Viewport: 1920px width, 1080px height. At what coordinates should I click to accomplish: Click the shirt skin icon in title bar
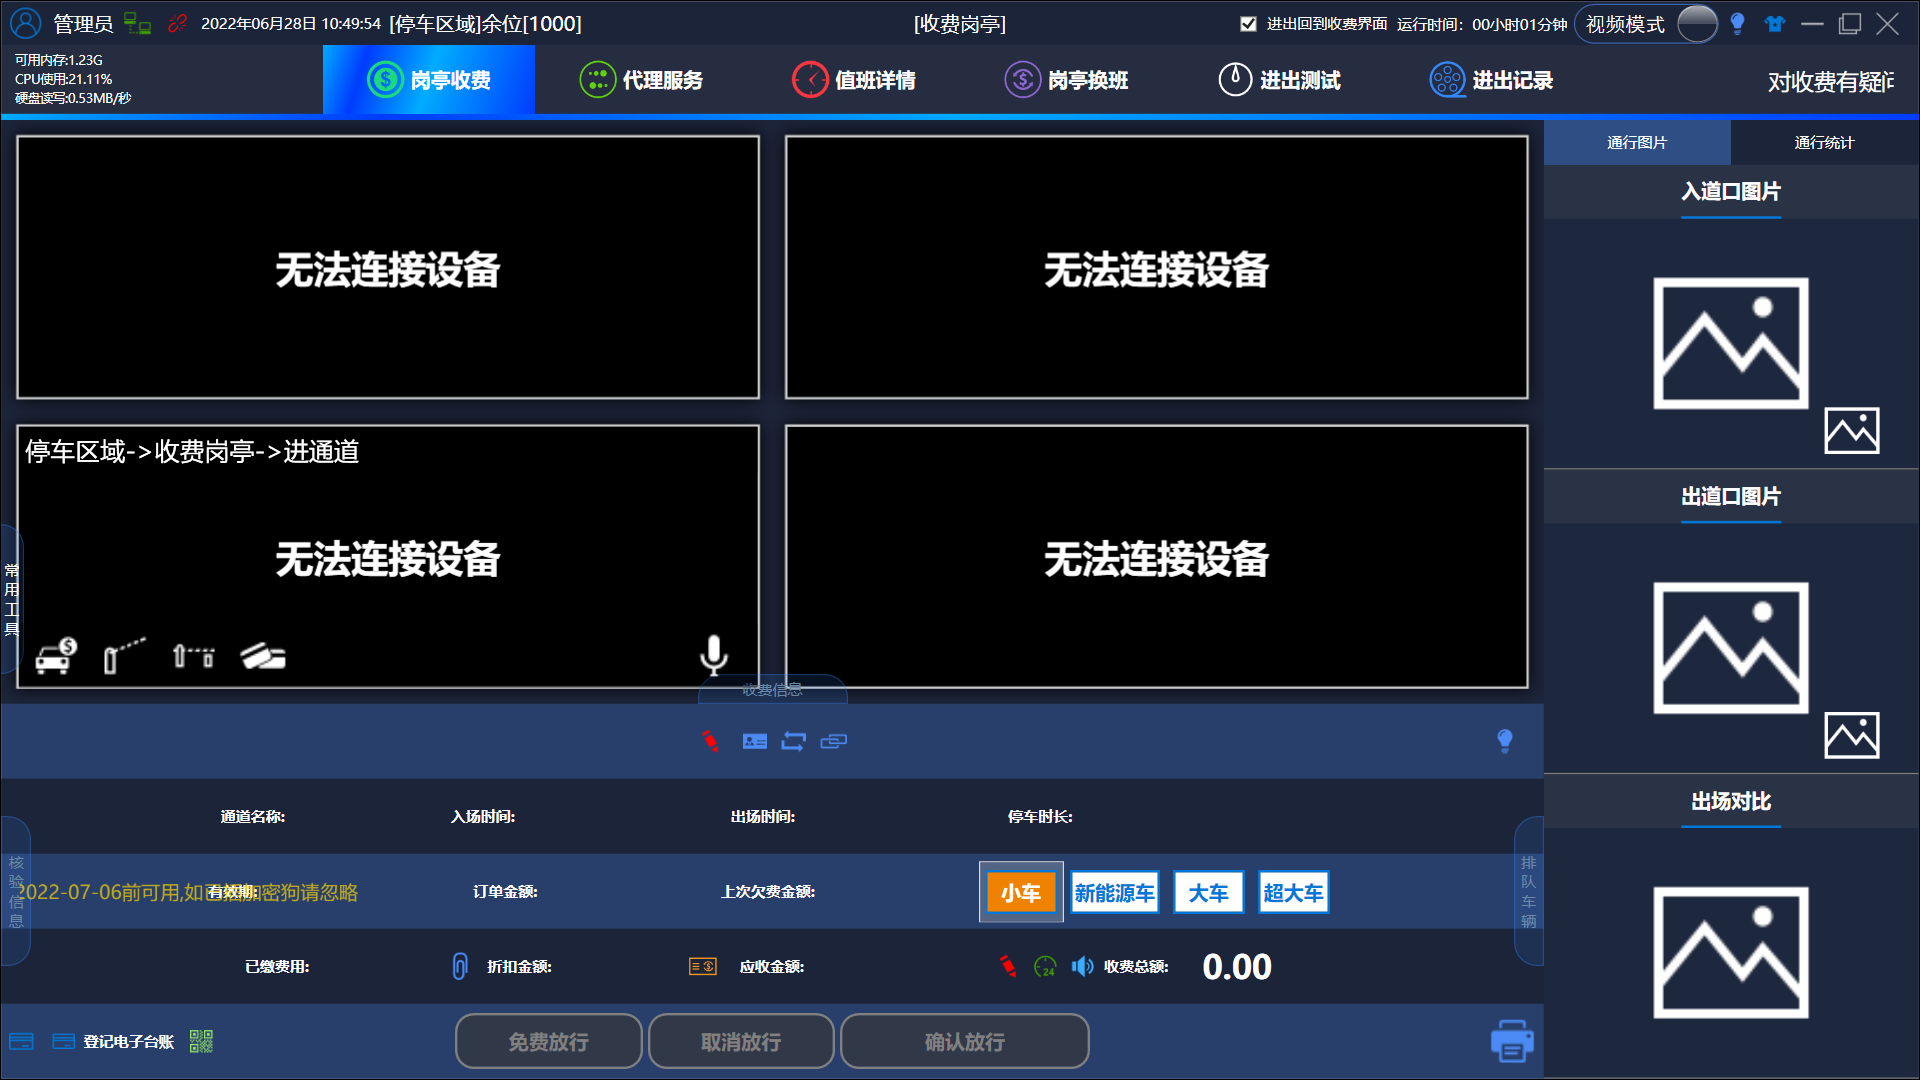(1775, 24)
